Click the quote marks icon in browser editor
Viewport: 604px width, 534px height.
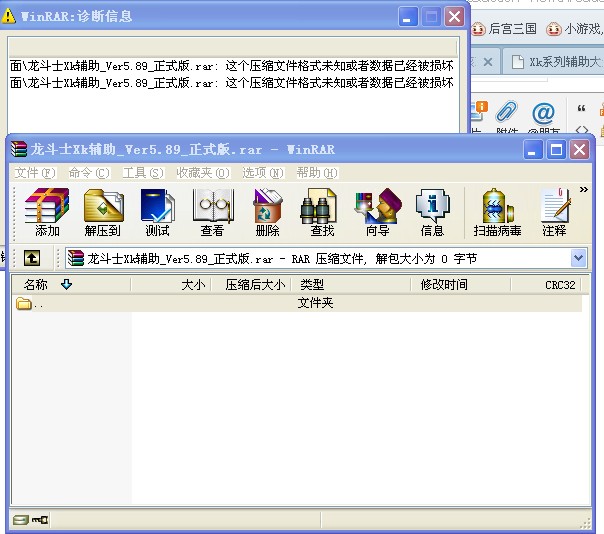tap(582, 109)
